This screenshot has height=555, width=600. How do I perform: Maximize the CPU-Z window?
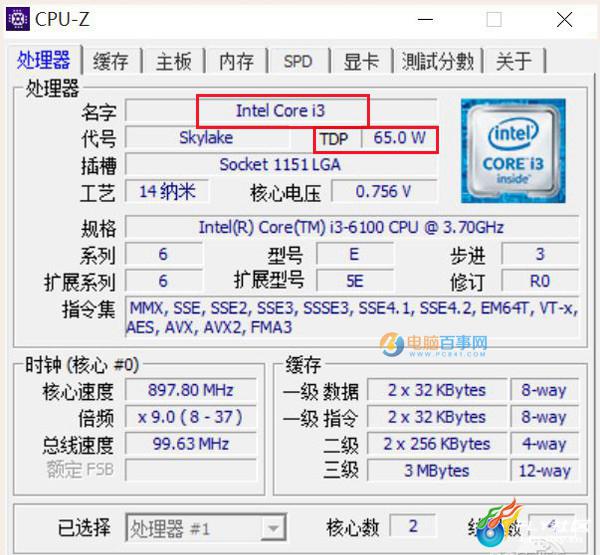click(494, 19)
